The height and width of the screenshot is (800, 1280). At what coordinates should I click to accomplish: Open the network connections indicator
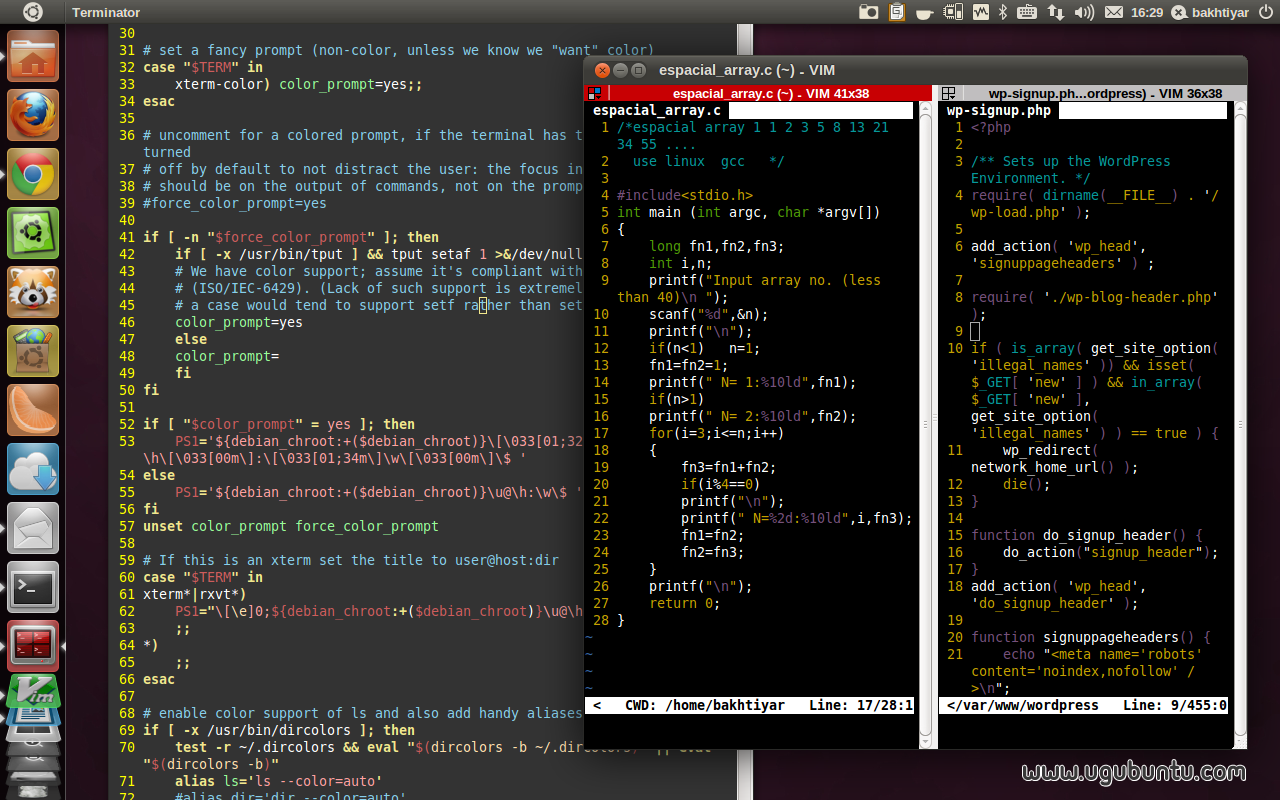(x=1057, y=12)
